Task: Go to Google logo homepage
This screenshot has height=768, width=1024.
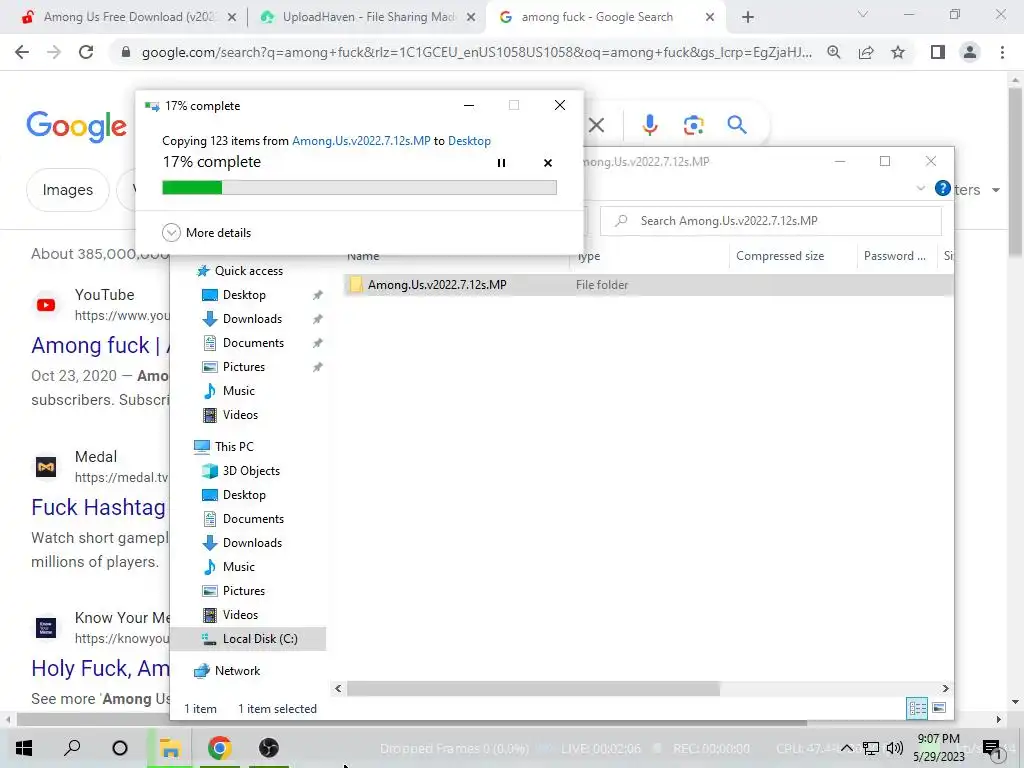Action: point(76,126)
